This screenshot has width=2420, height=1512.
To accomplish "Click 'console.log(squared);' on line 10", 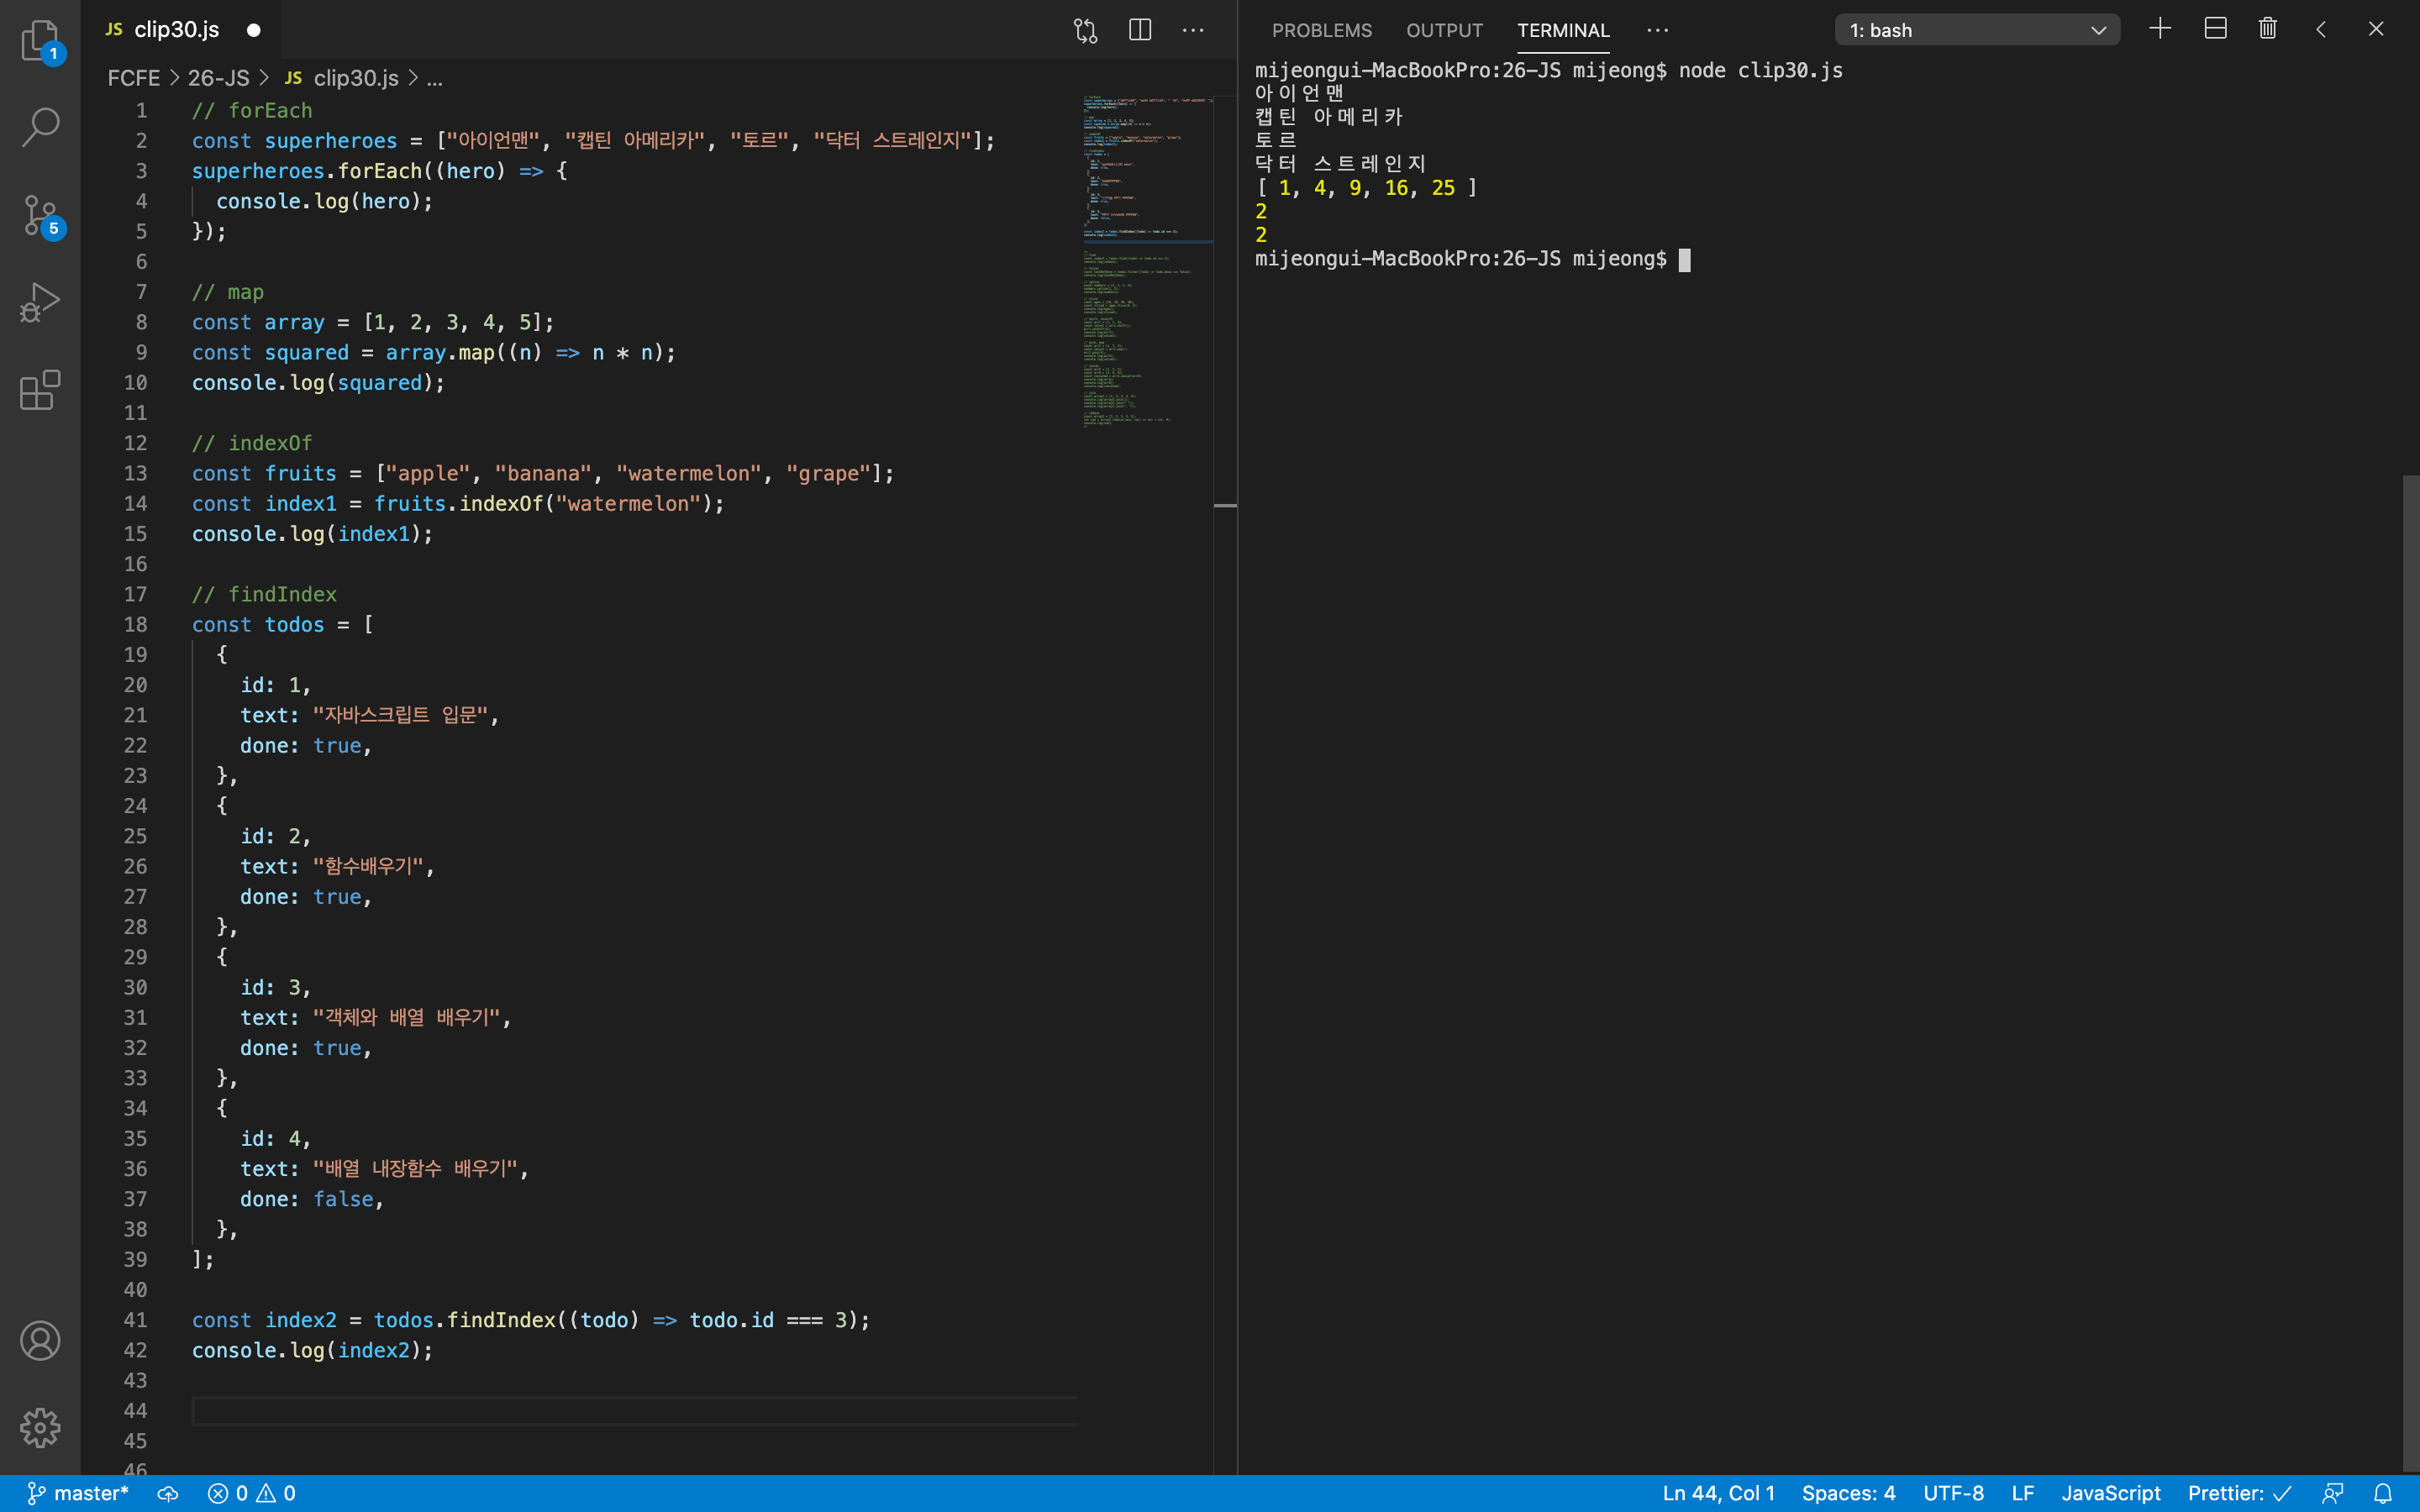I will click(319, 383).
